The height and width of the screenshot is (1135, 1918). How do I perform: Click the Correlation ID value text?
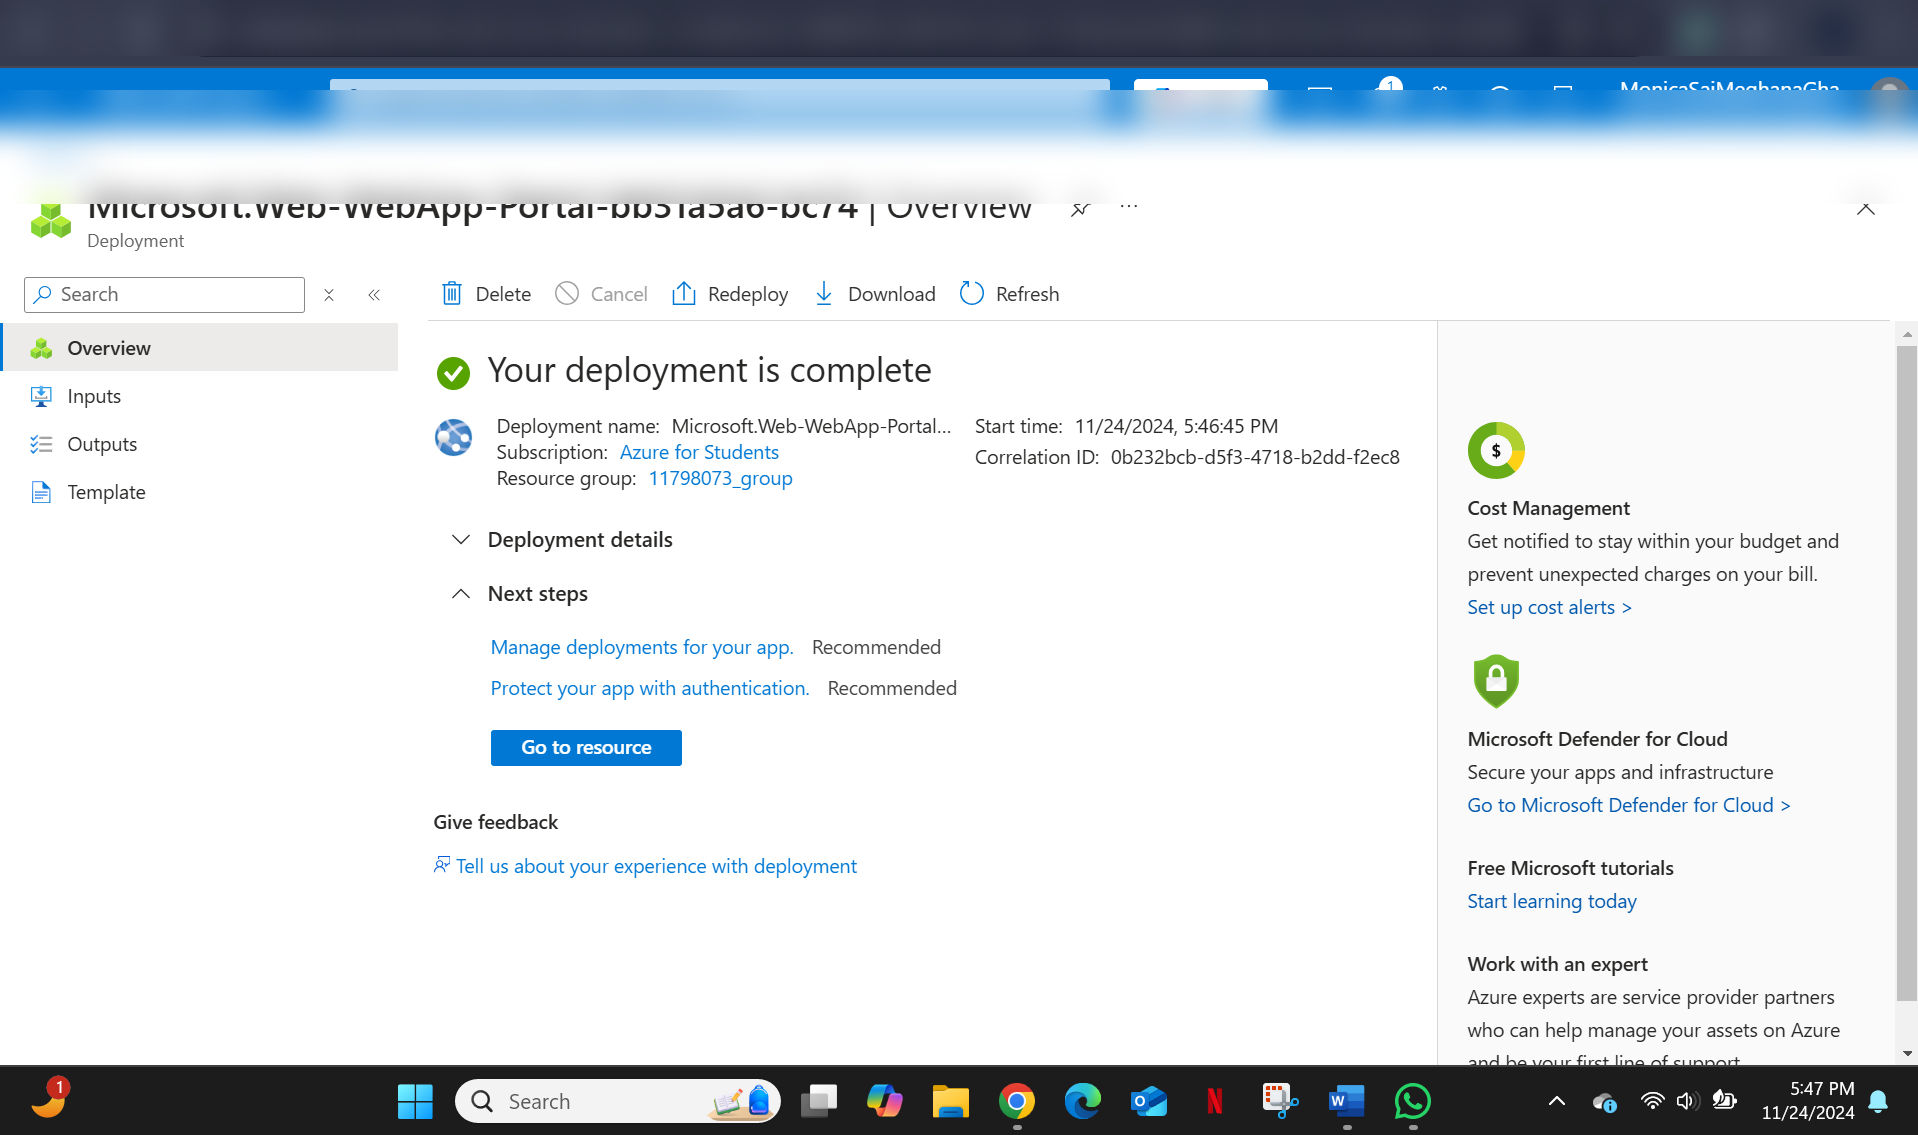tap(1255, 457)
